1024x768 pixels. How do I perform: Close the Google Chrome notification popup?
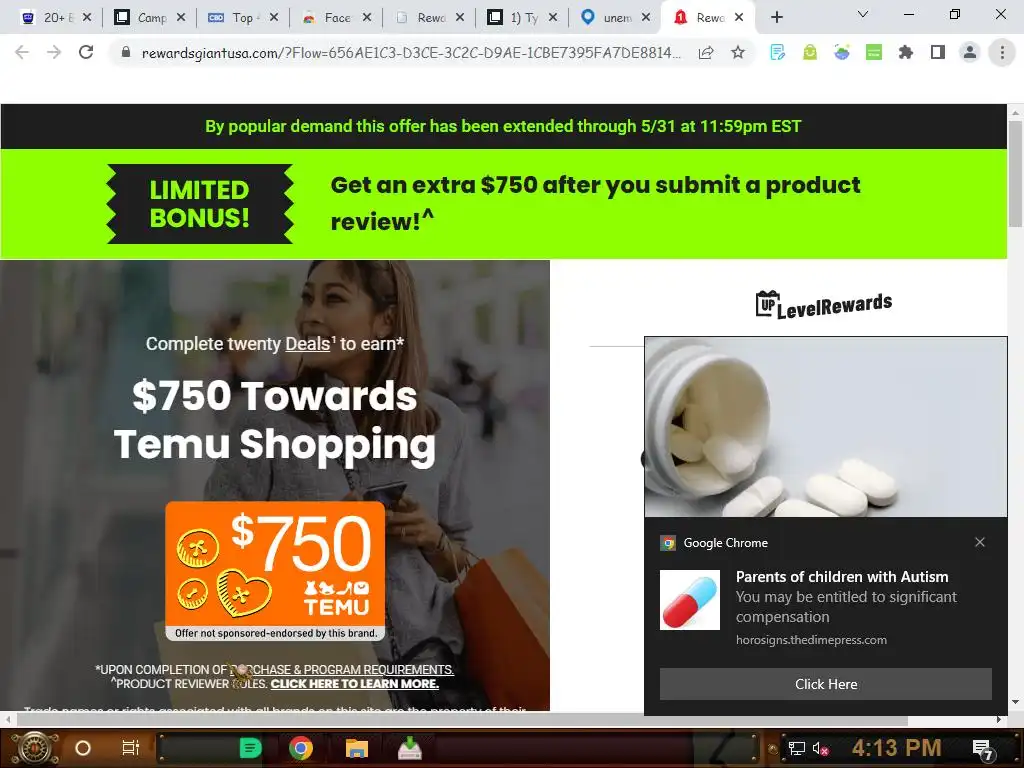980,542
